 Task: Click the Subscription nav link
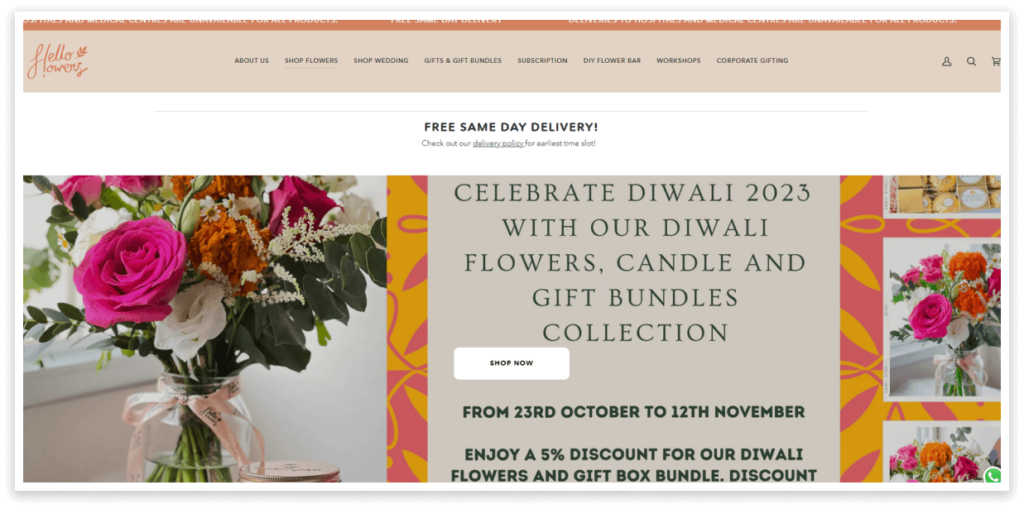pos(542,61)
